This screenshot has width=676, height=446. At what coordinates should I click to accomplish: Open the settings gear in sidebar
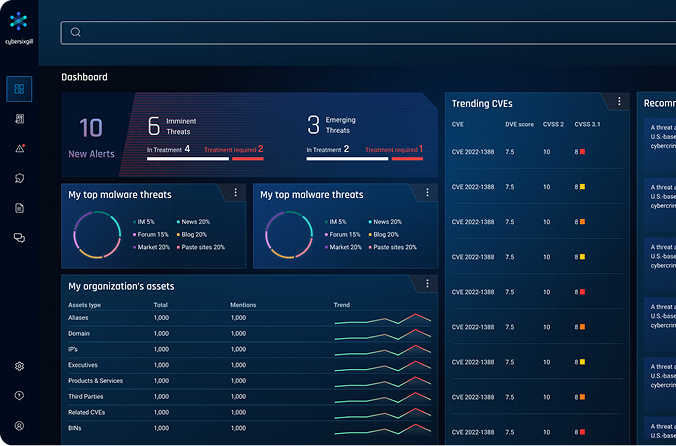pyautogui.click(x=19, y=366)
